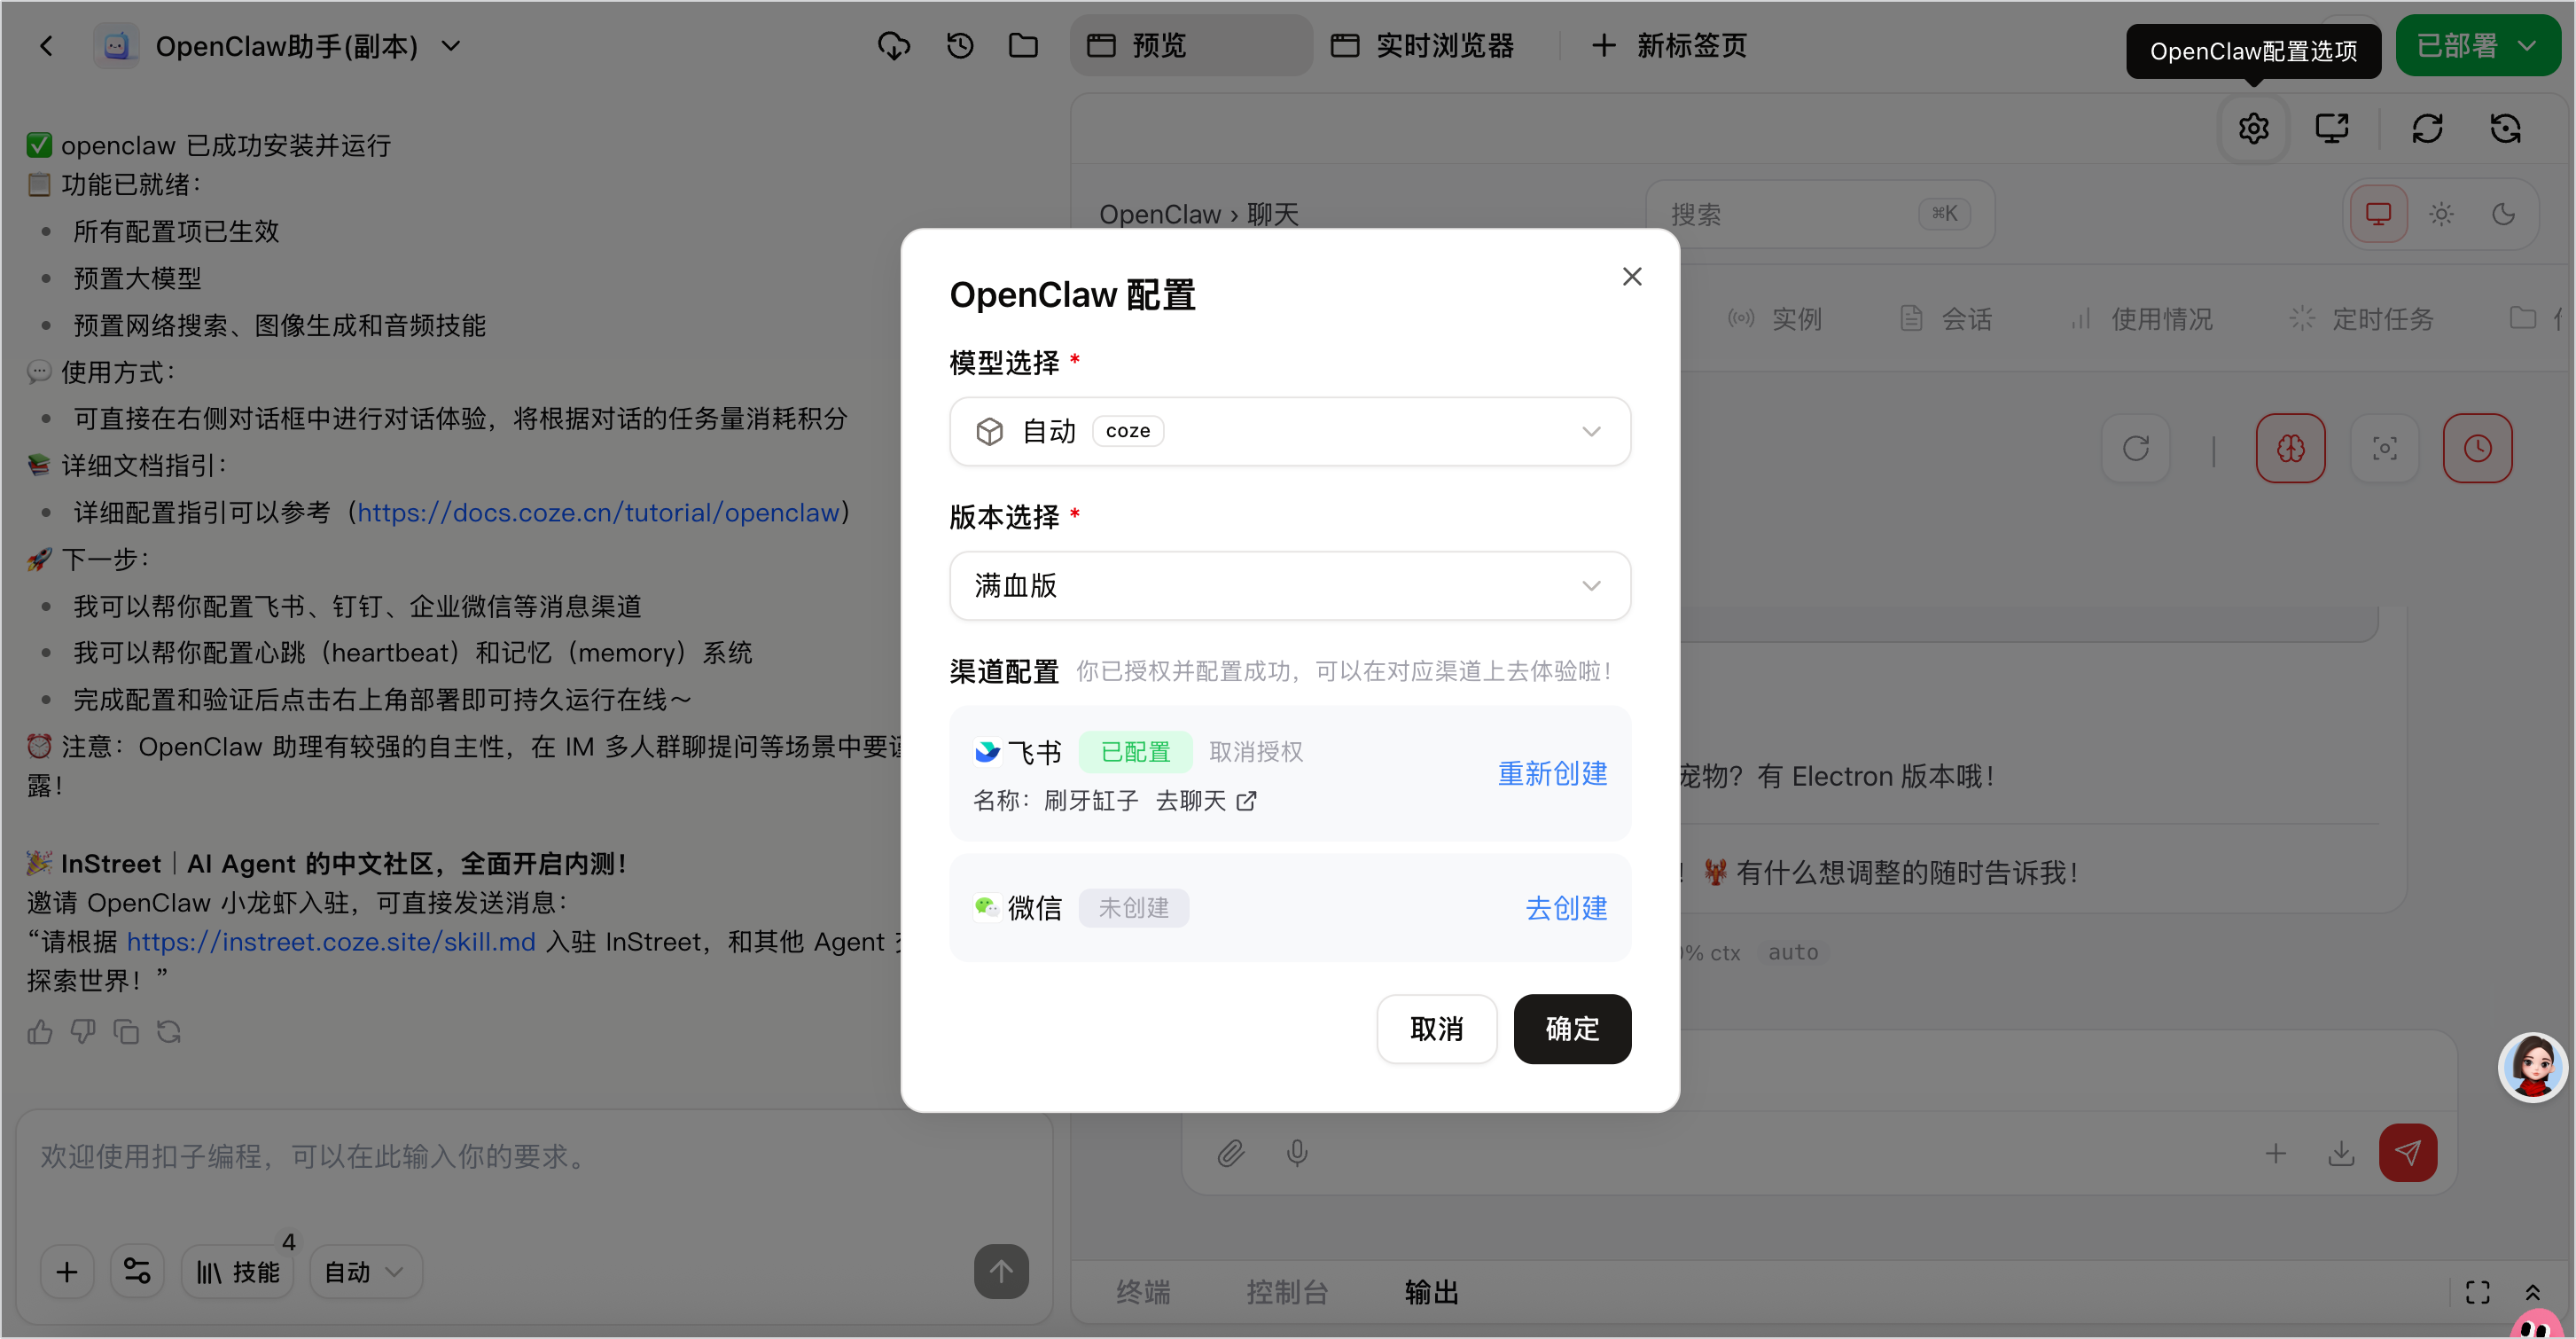
Task: Click the fullscreen icon in bottom panel
Action: 2477,1292
